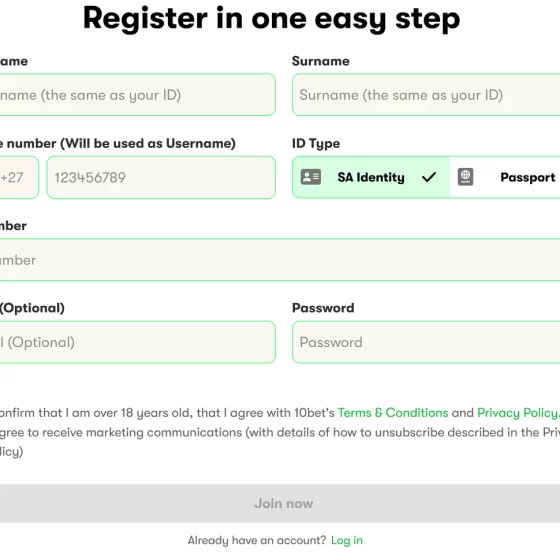Select the ID number input field
Screen dimensions: 560x560
[x=280, y=260]
